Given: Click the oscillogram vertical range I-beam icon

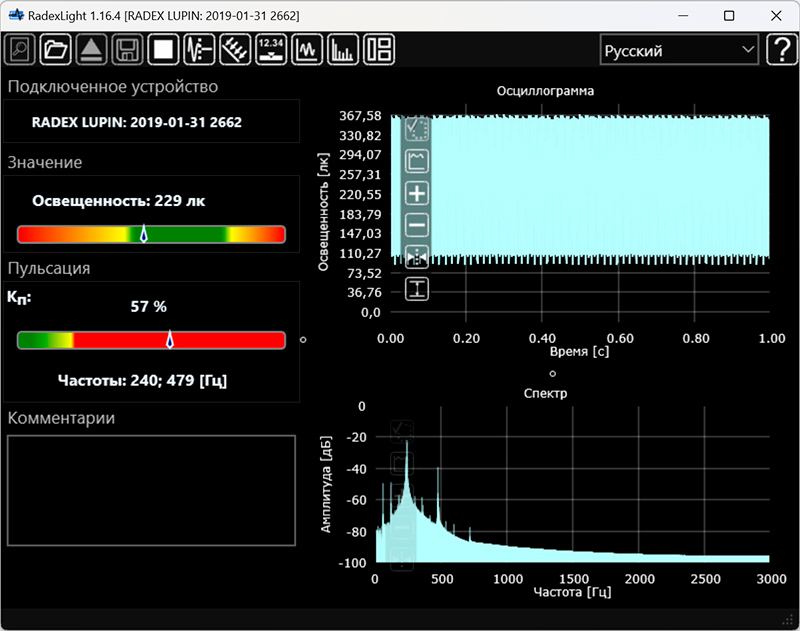Looking at the screenshot, I should click(417, 289).
